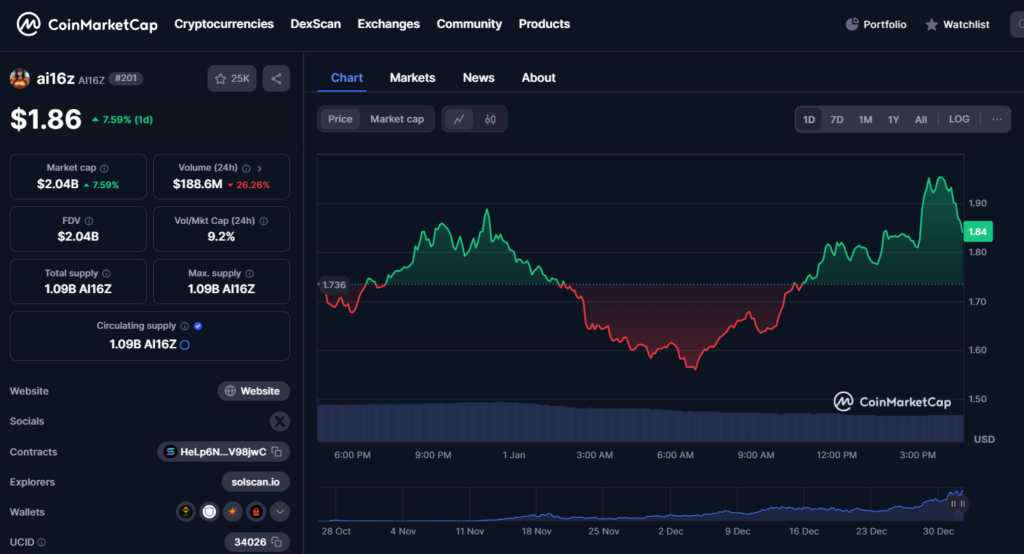1024x554 pixels.
Task: Set chart range to 7D
Action: pos(837,119)
